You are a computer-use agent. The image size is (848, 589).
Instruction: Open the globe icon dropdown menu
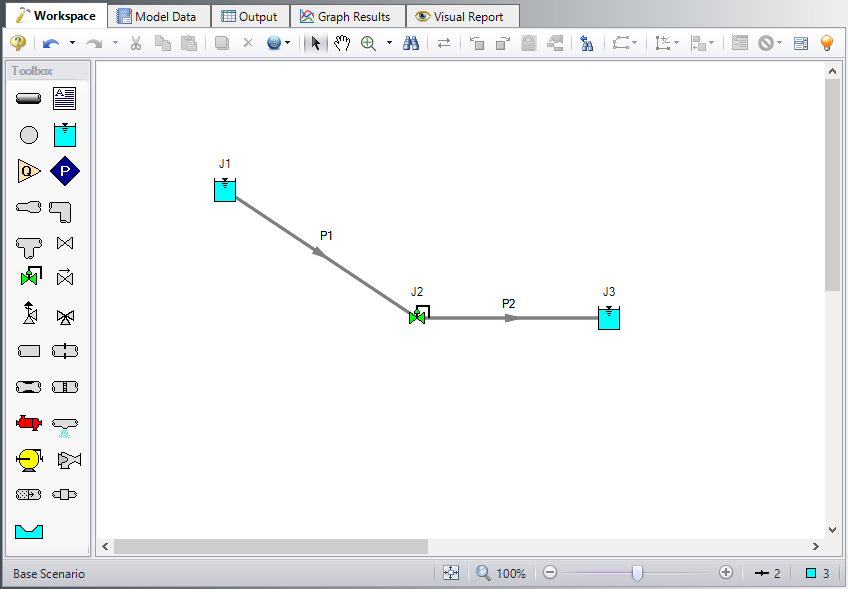pos(289,43)
